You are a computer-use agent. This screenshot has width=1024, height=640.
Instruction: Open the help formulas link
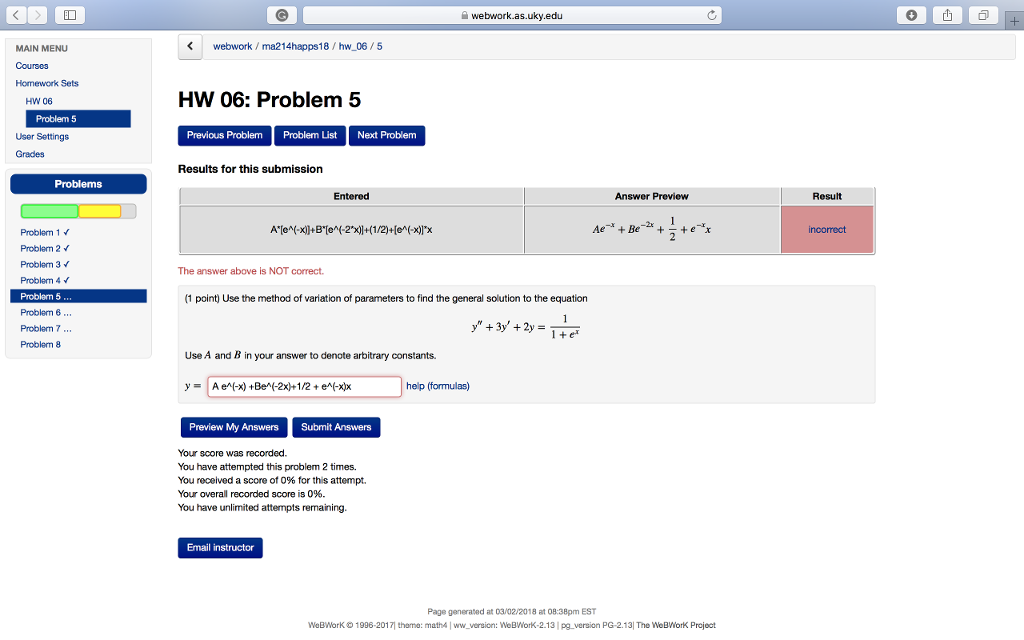coord(437,385)
